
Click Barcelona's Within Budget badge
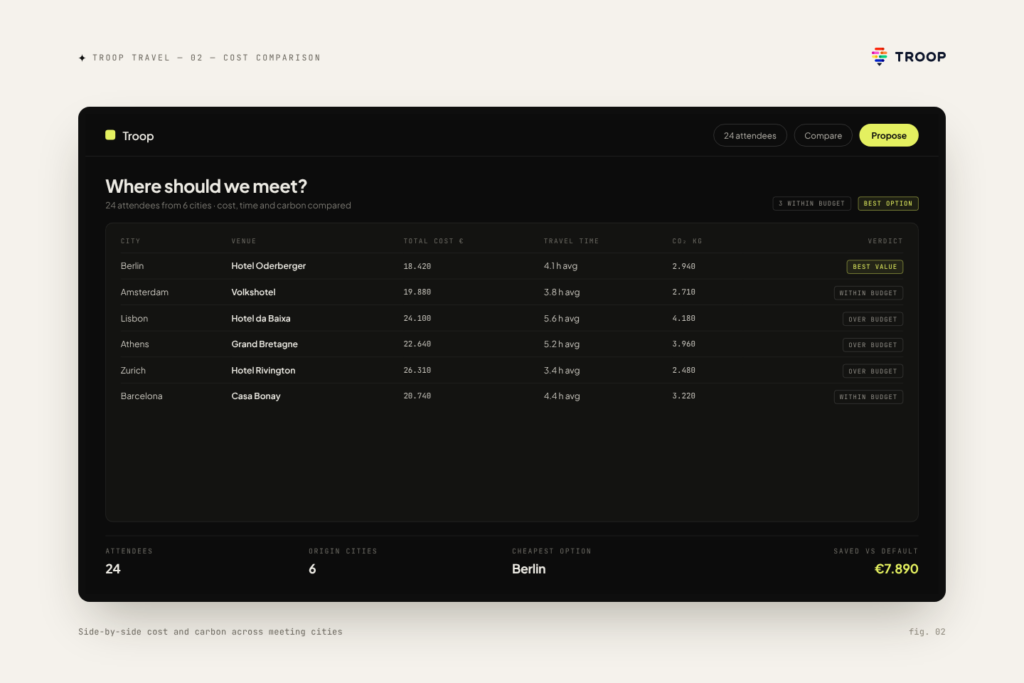[869, 397]
